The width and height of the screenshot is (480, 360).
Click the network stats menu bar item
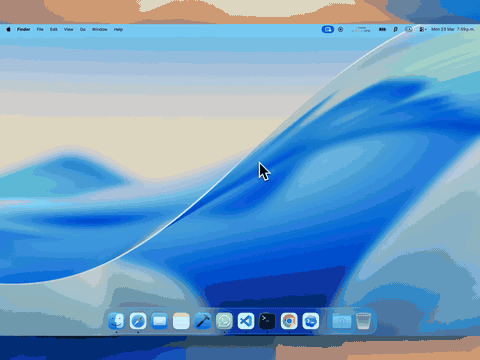361,29
